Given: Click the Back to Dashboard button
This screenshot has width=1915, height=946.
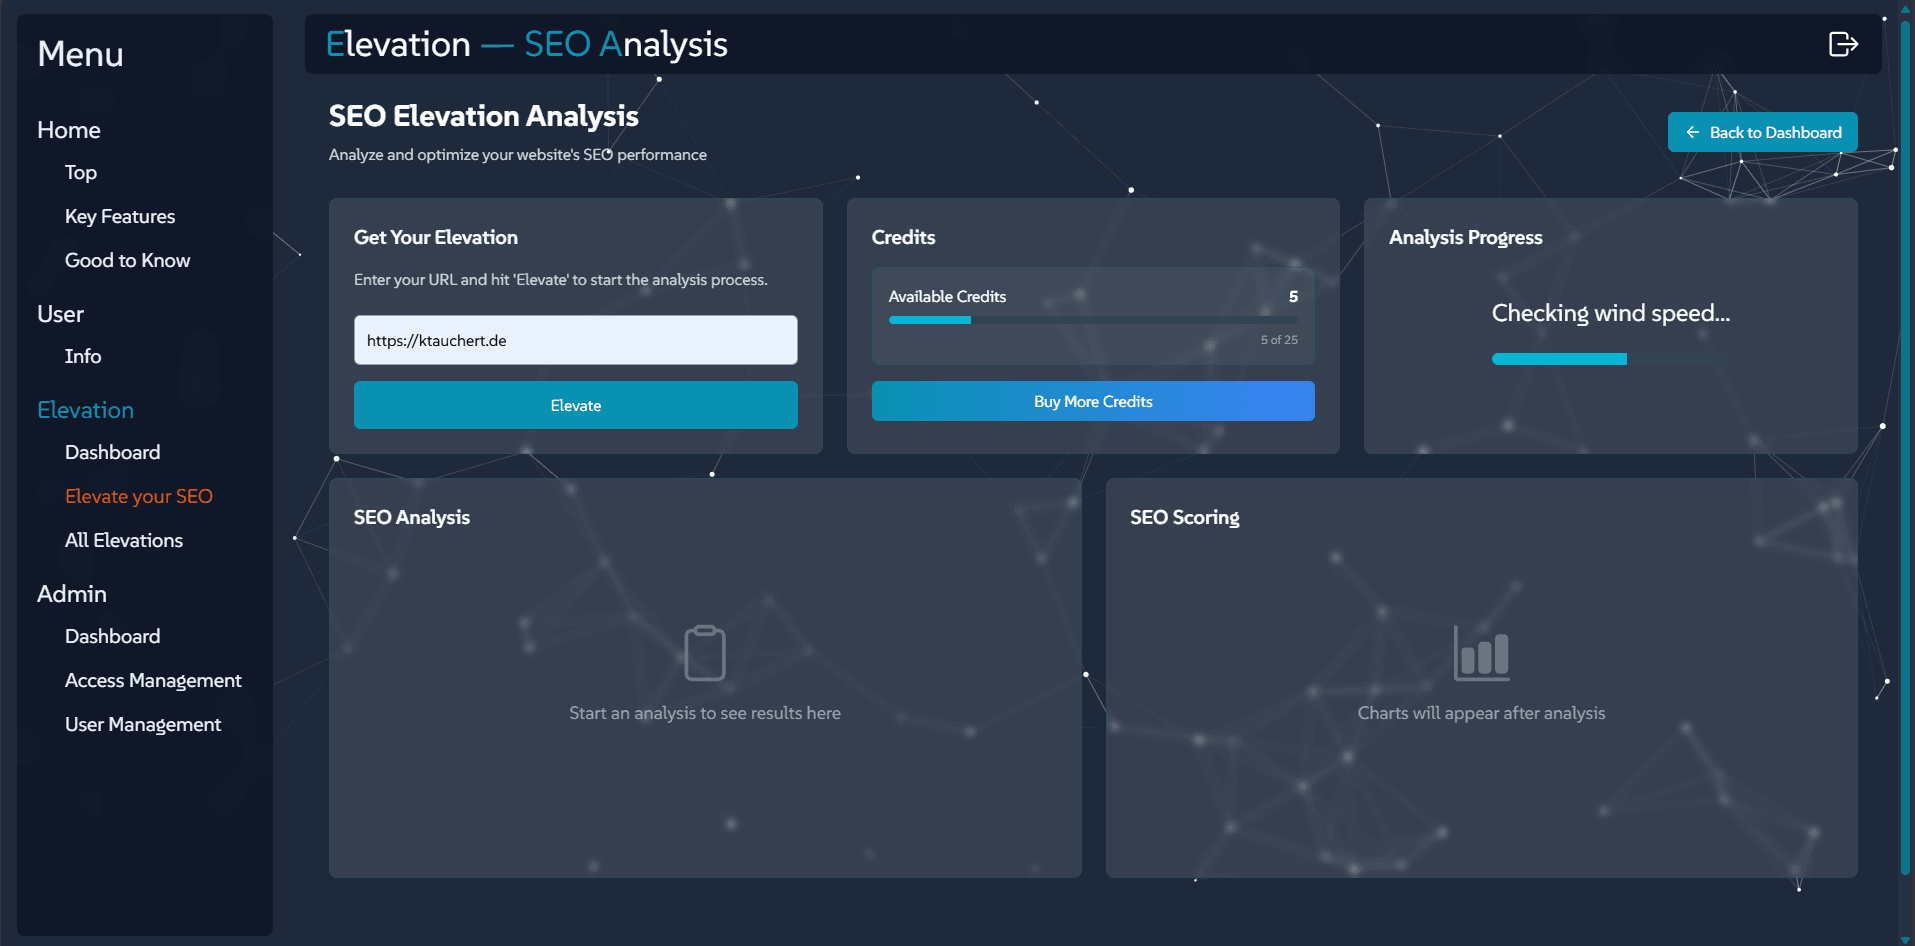Looking at the screenshot, I should (x=1762, y=132).
